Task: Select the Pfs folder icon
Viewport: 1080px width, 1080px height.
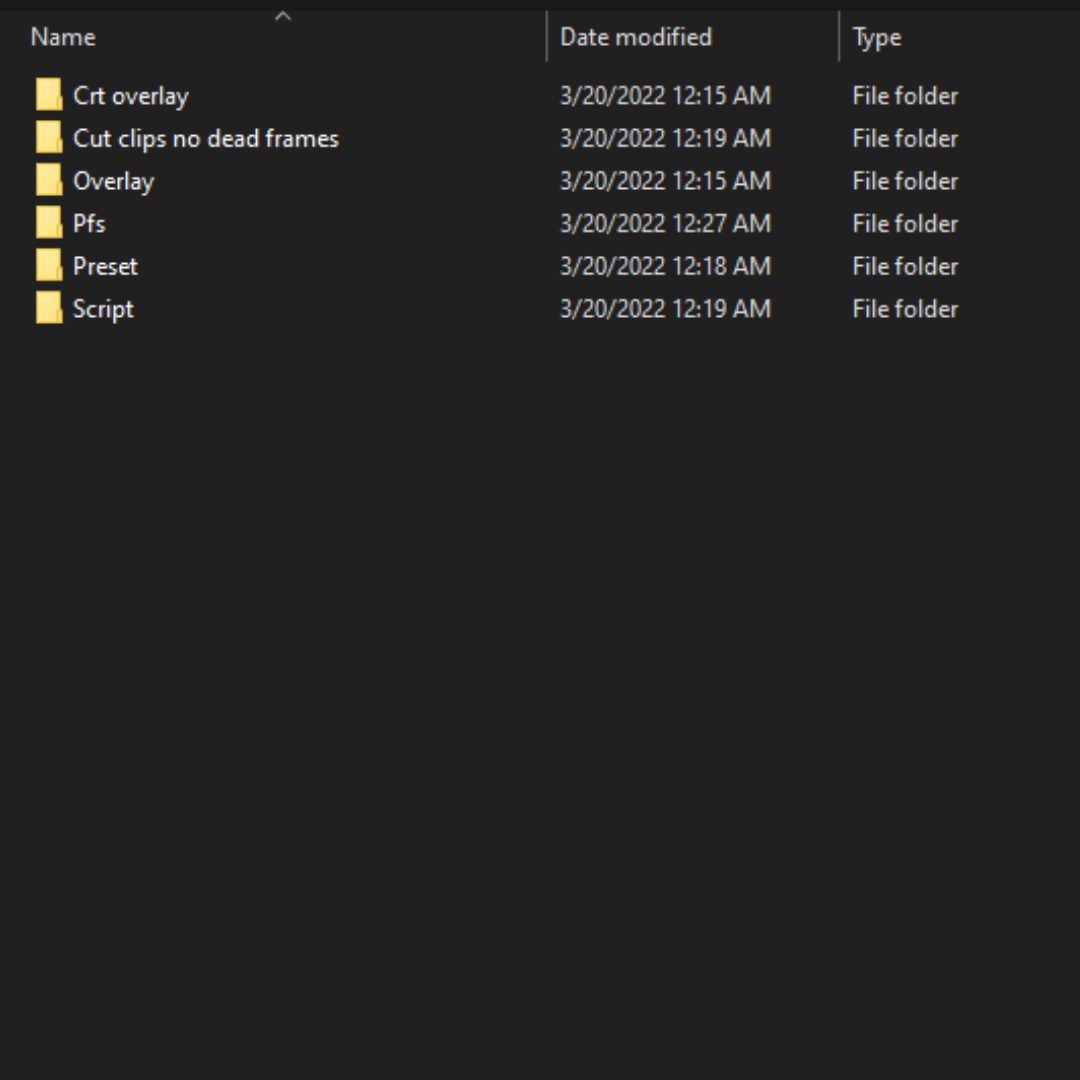Action: (x=49, y=223)
